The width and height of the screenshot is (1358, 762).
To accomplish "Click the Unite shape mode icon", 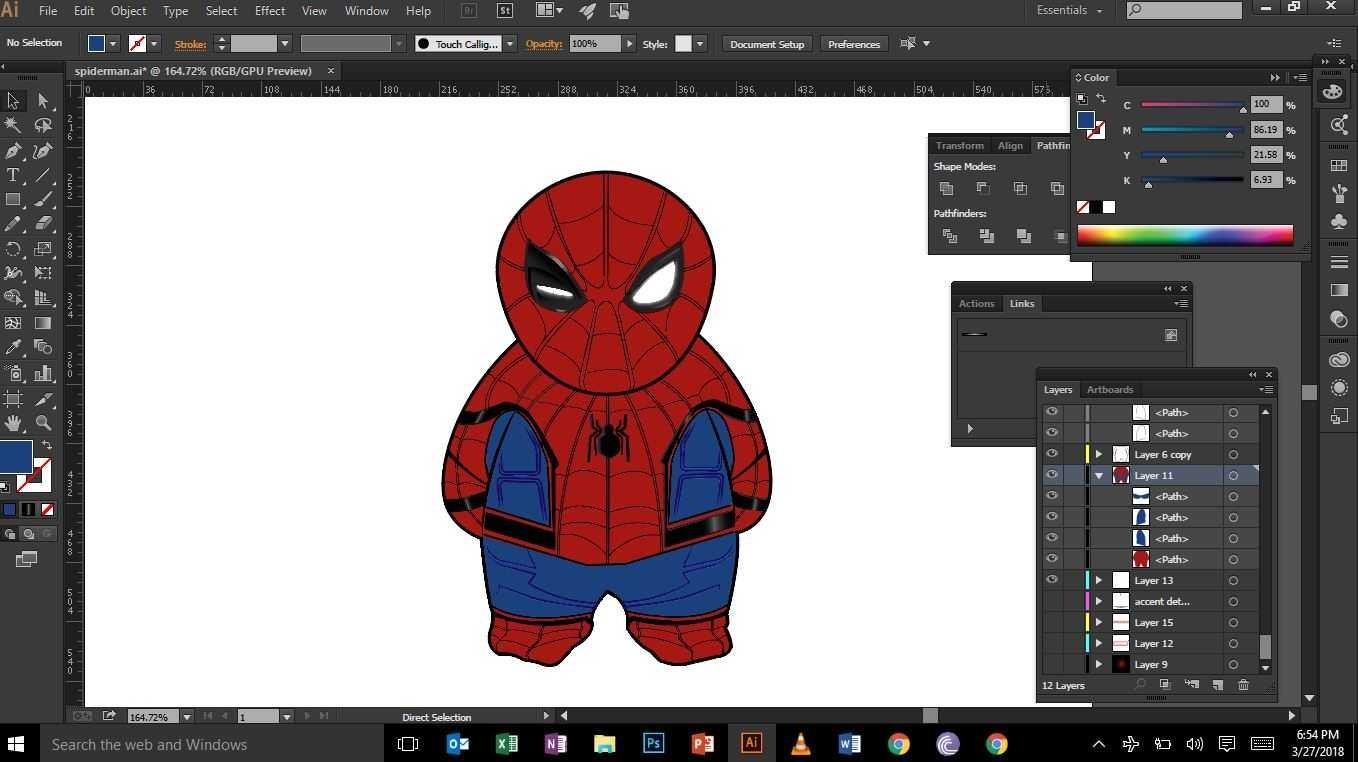I will [x=946, y=188].
